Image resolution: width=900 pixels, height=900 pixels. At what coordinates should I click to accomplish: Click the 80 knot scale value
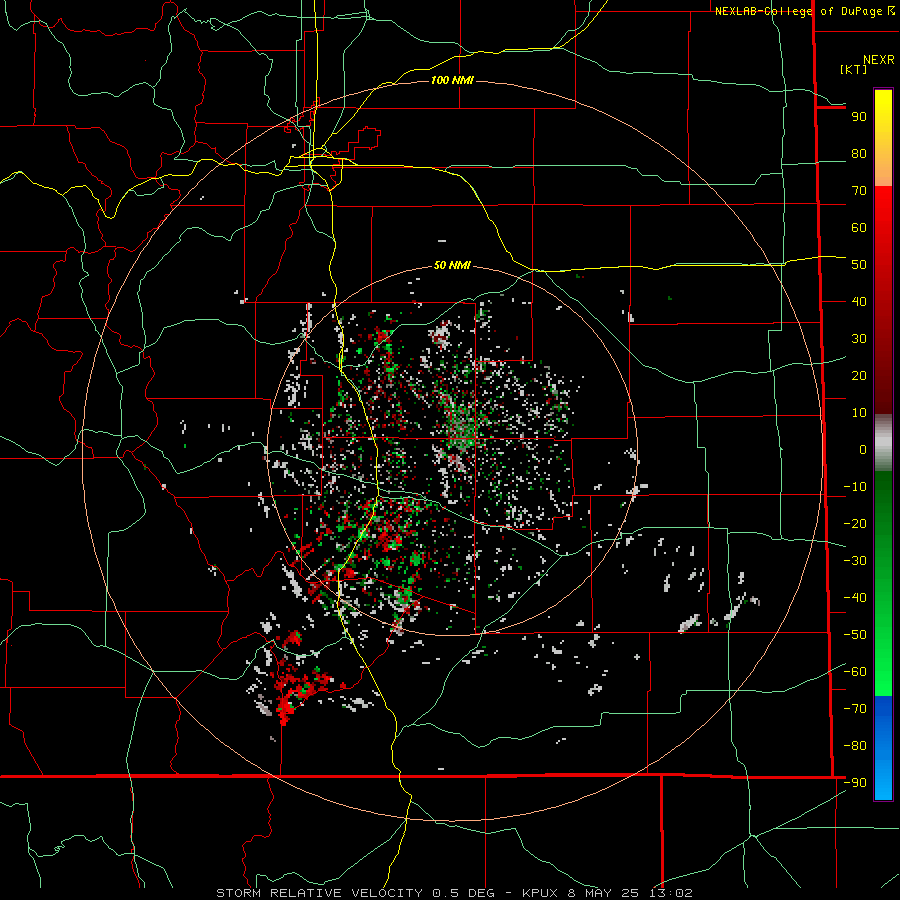pos(859,154)
